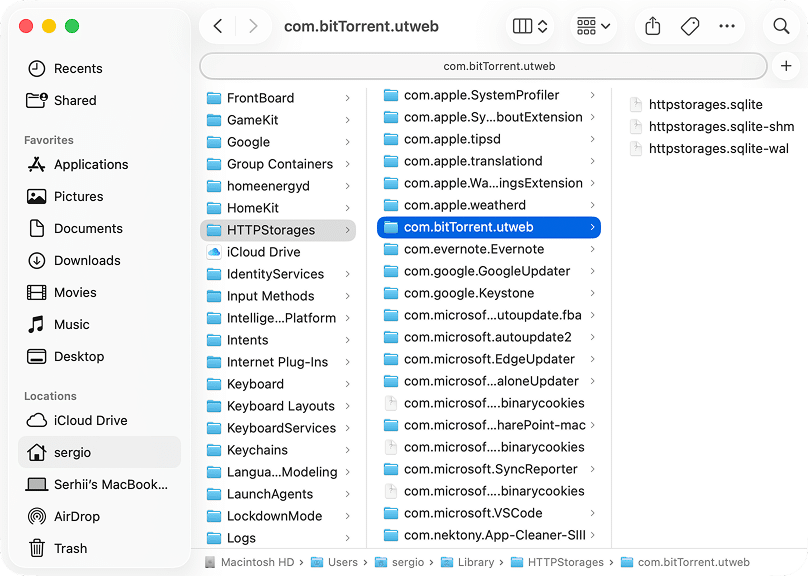Click the Share icon in the toolbar

pos(651,26)
